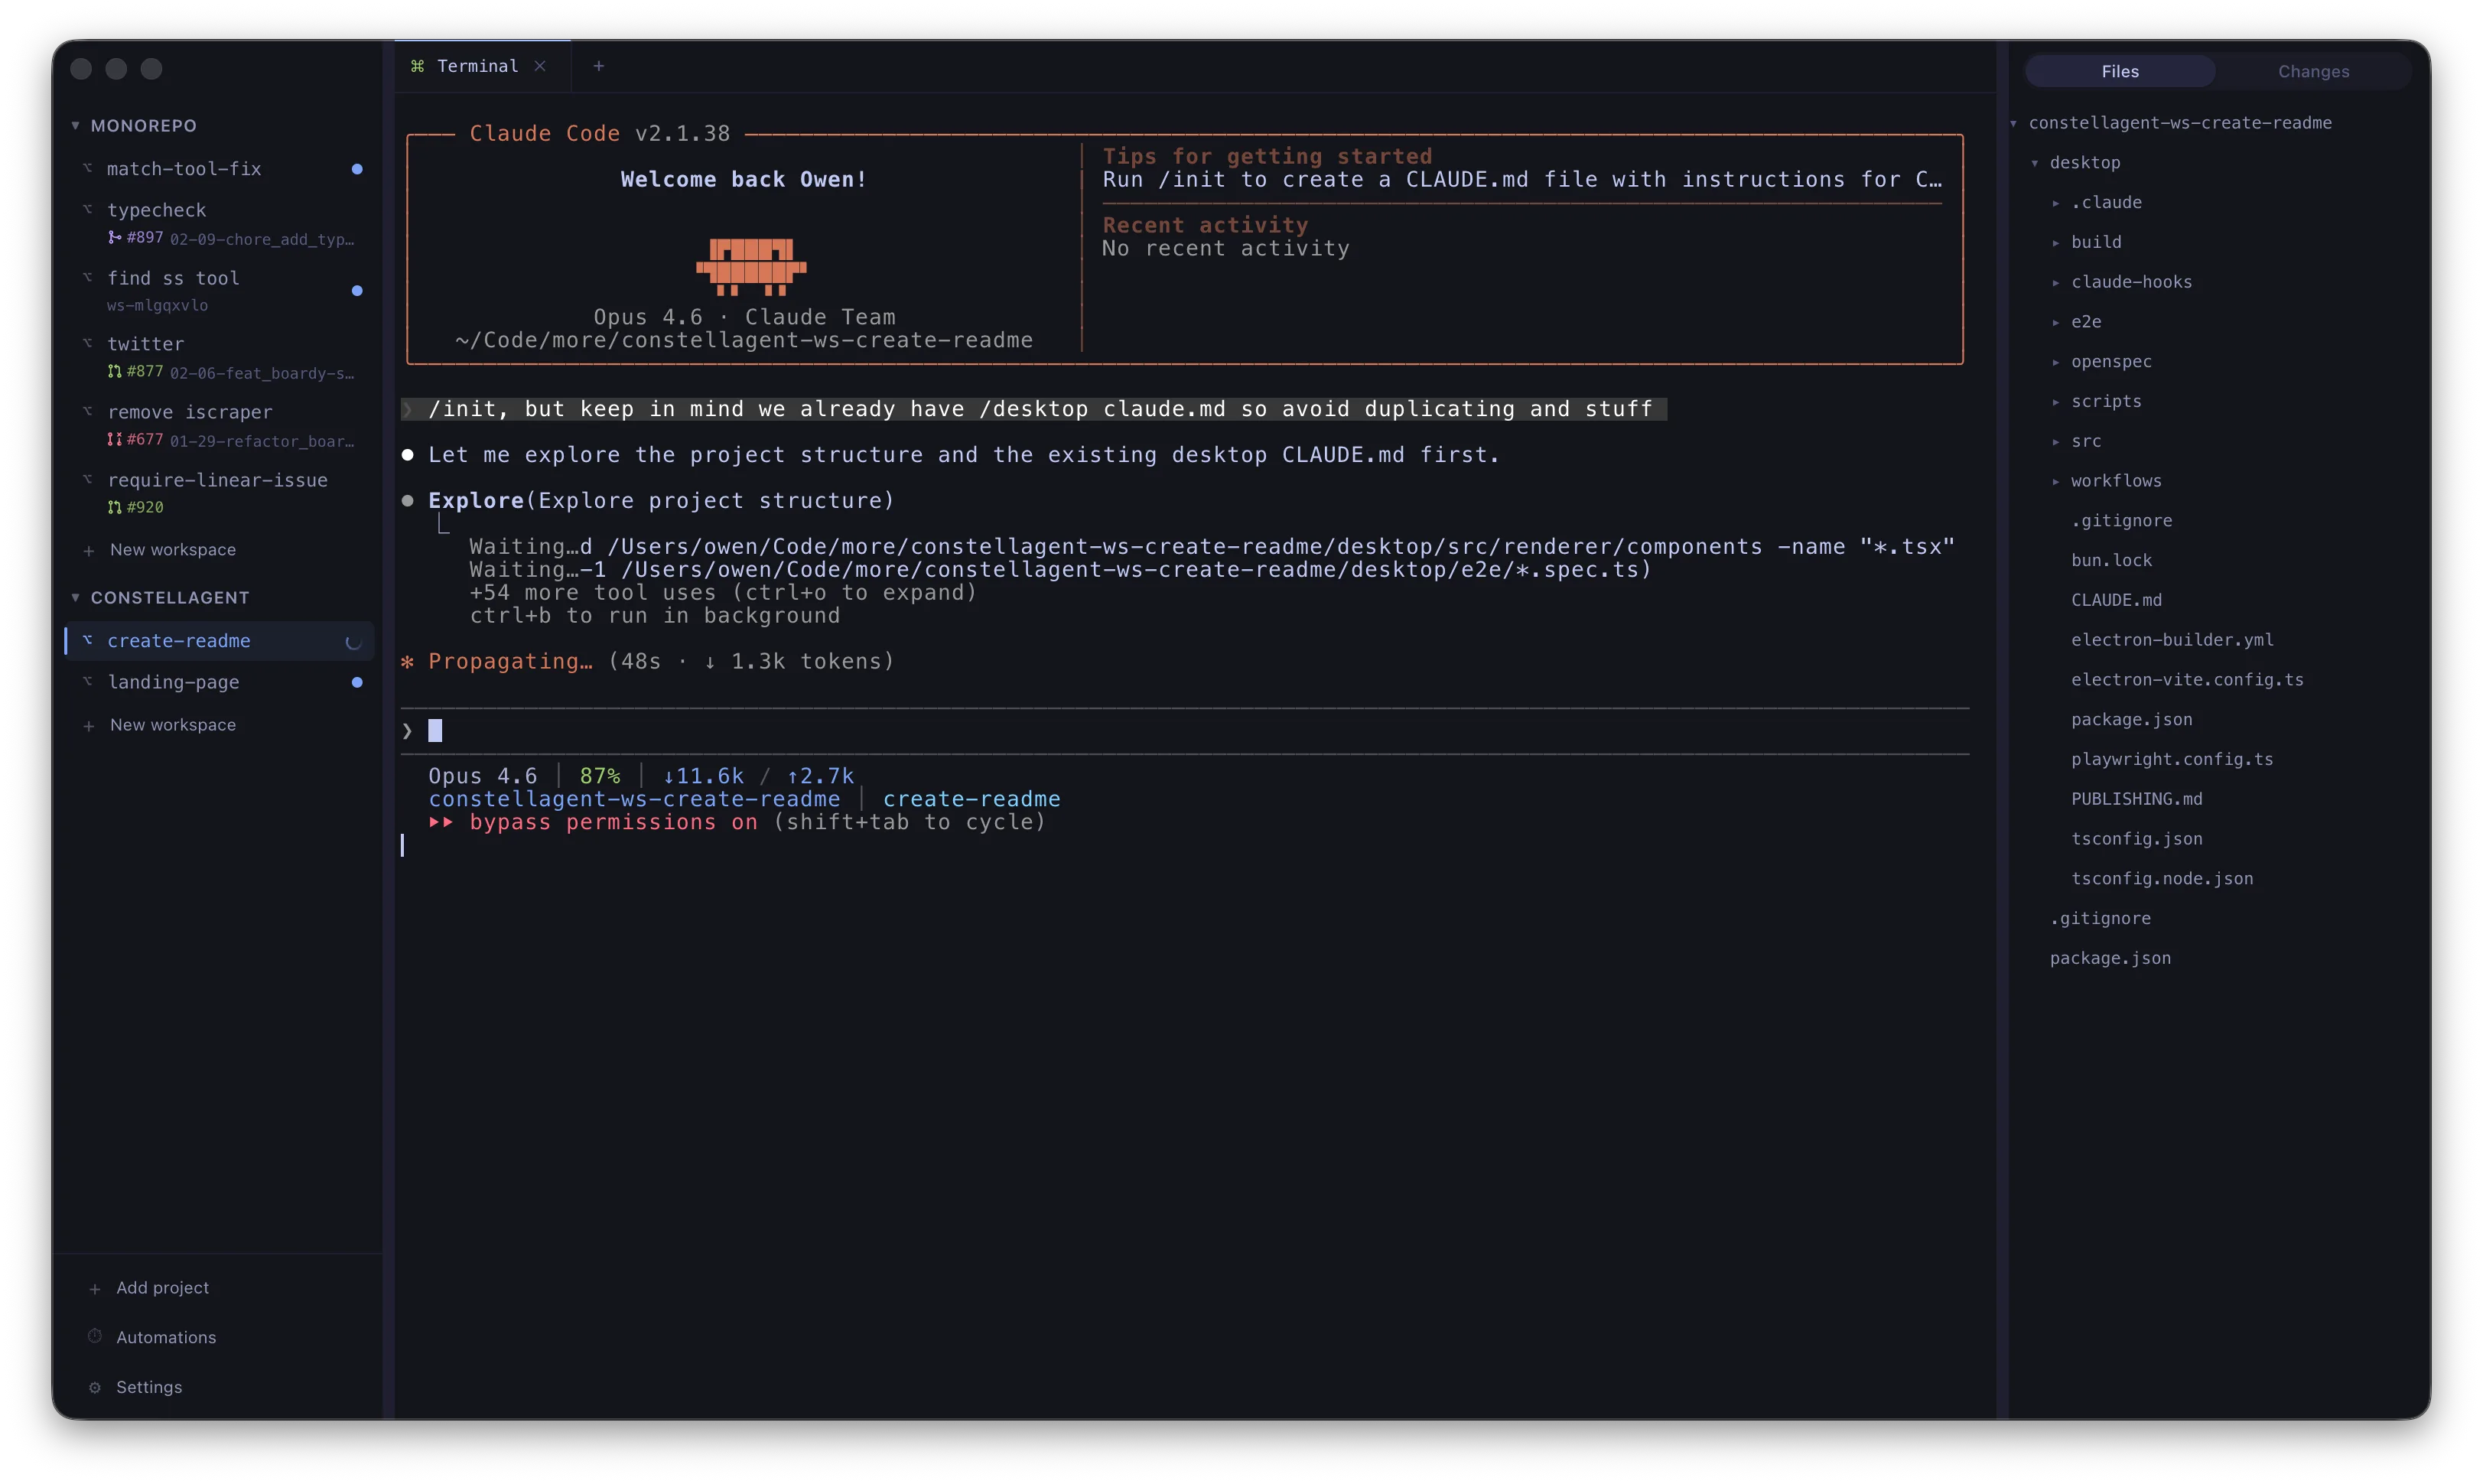Click the branch icon beside landing-page
This screenshot has width=2483, height=1484.
(x=88, y=681)
